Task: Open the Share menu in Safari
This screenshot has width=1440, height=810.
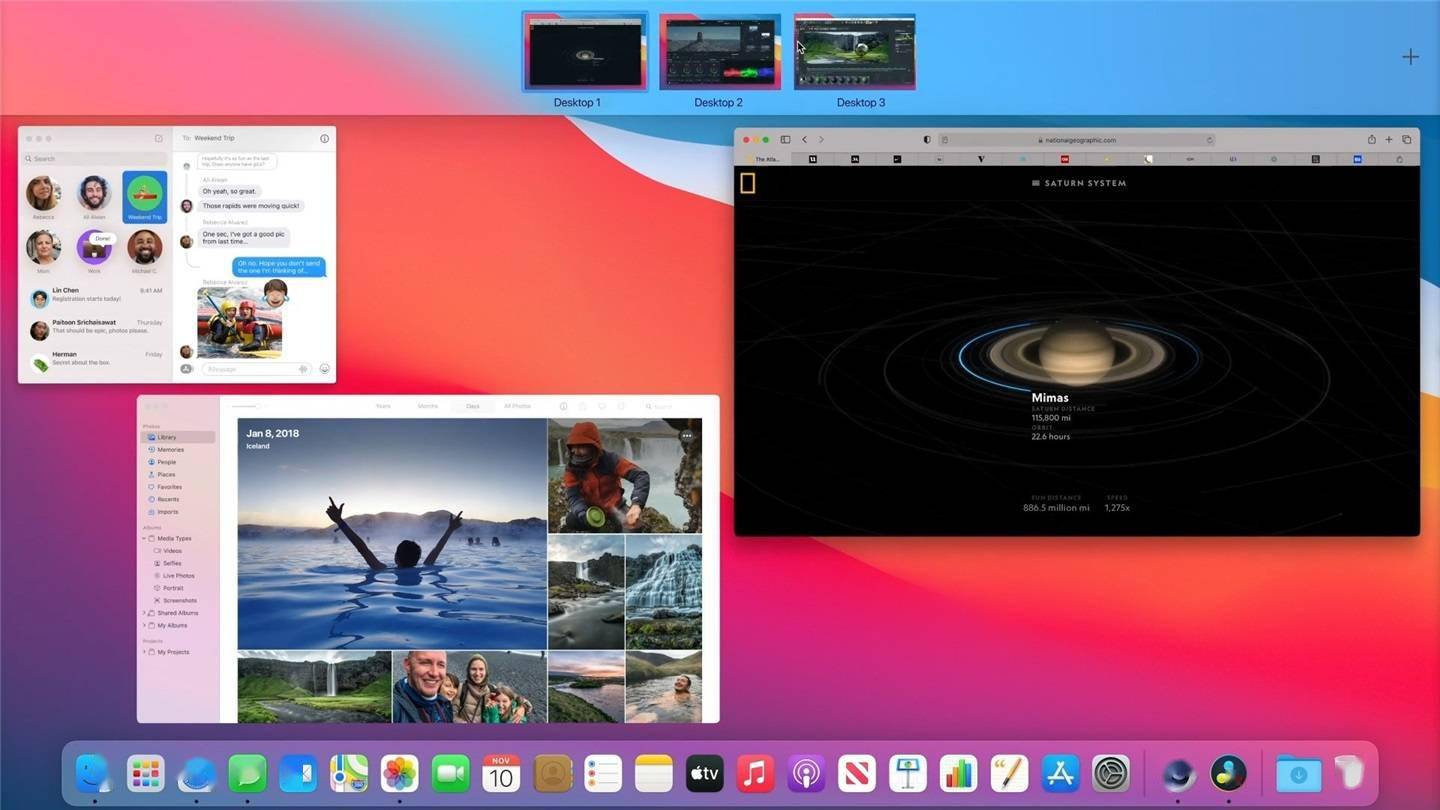Action: click(1372, 139)
